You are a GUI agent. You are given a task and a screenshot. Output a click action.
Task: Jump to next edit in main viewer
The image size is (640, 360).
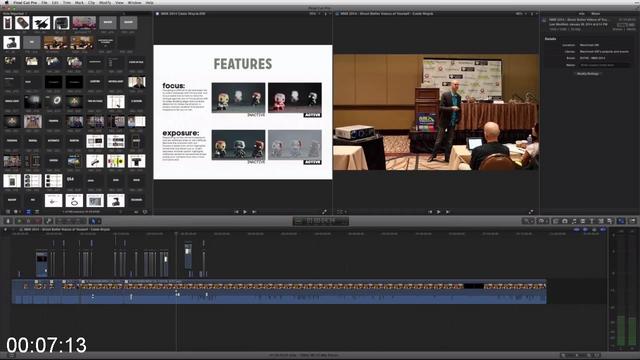tap(448, 212)
